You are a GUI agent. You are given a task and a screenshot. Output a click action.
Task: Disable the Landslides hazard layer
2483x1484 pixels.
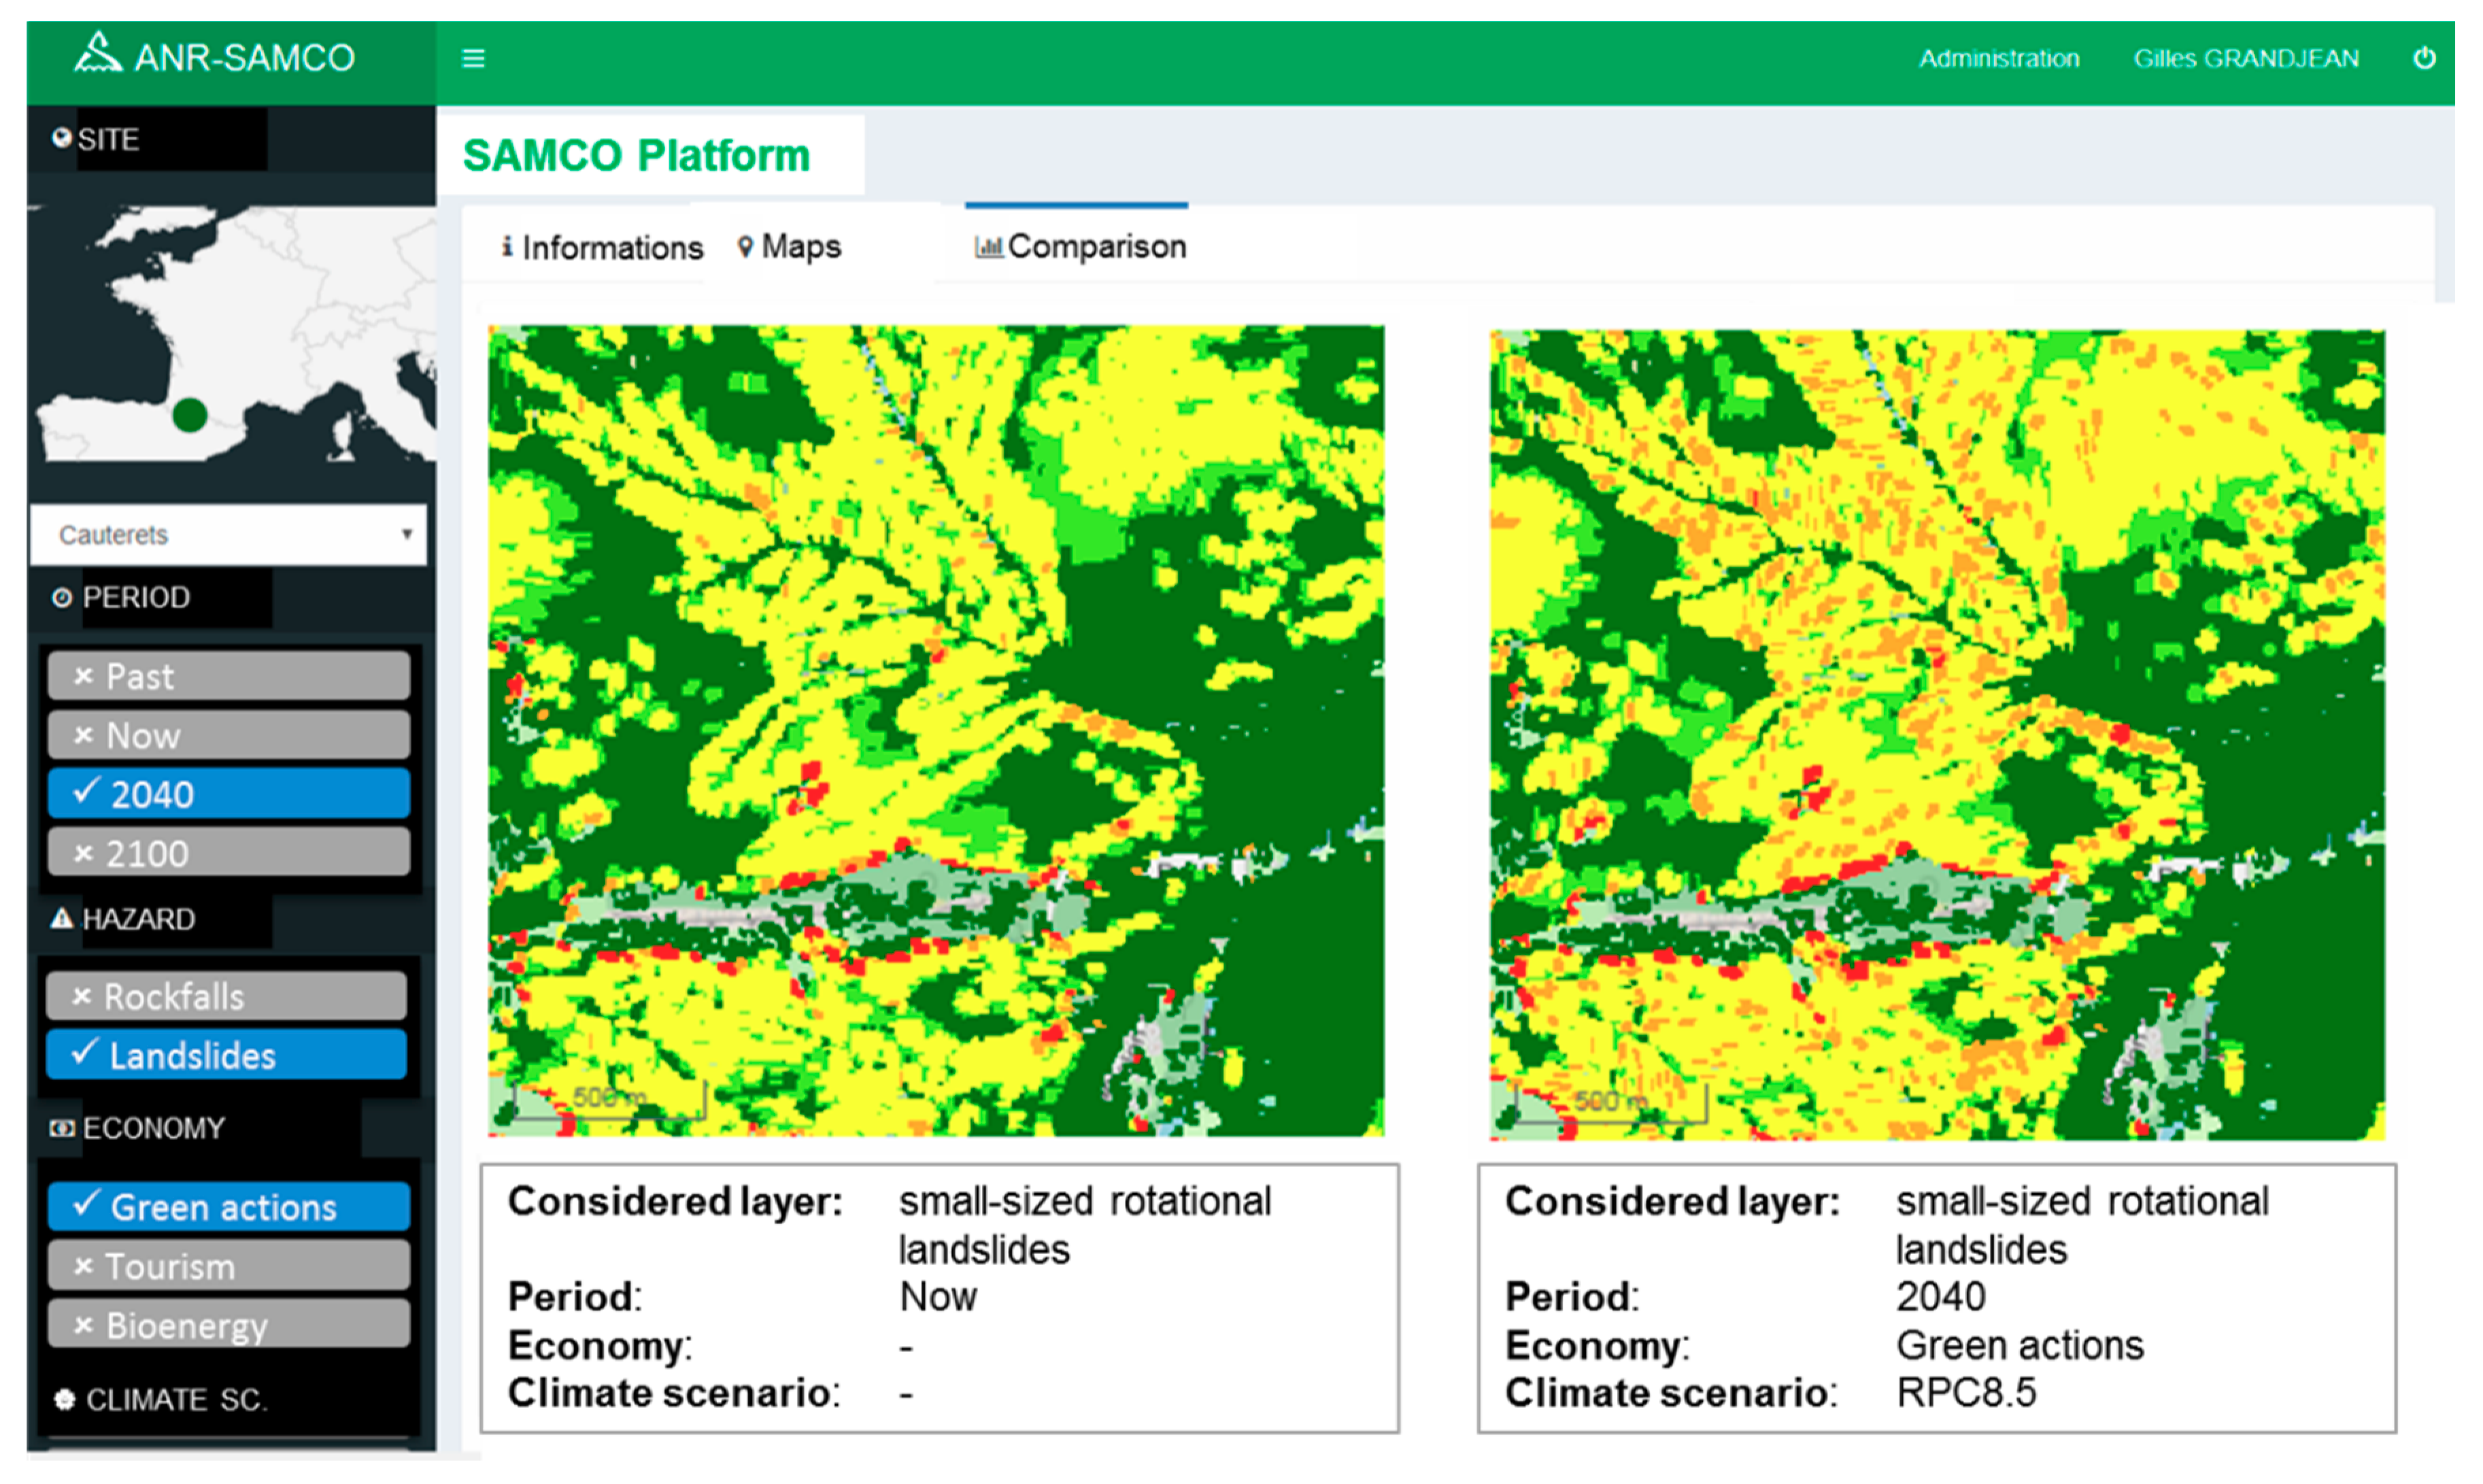point(226,1054)
